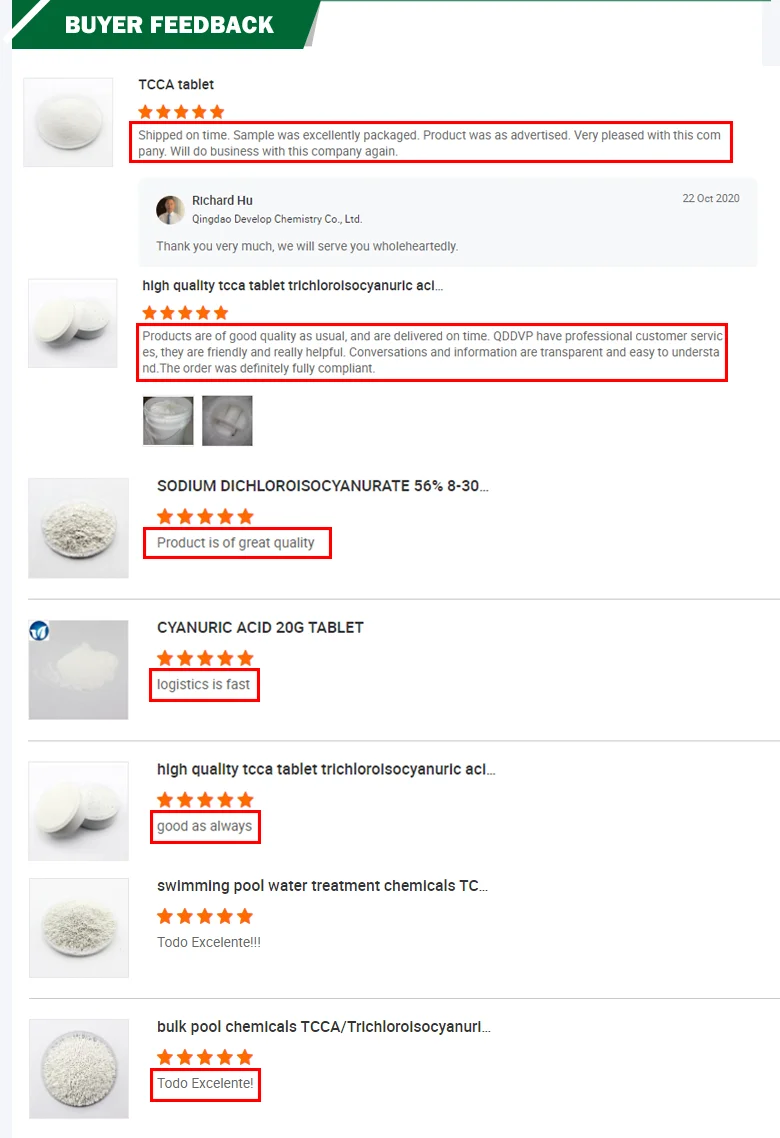Click Richard Hu's profile avatar
780x1138 pixels.
(170, 210)
